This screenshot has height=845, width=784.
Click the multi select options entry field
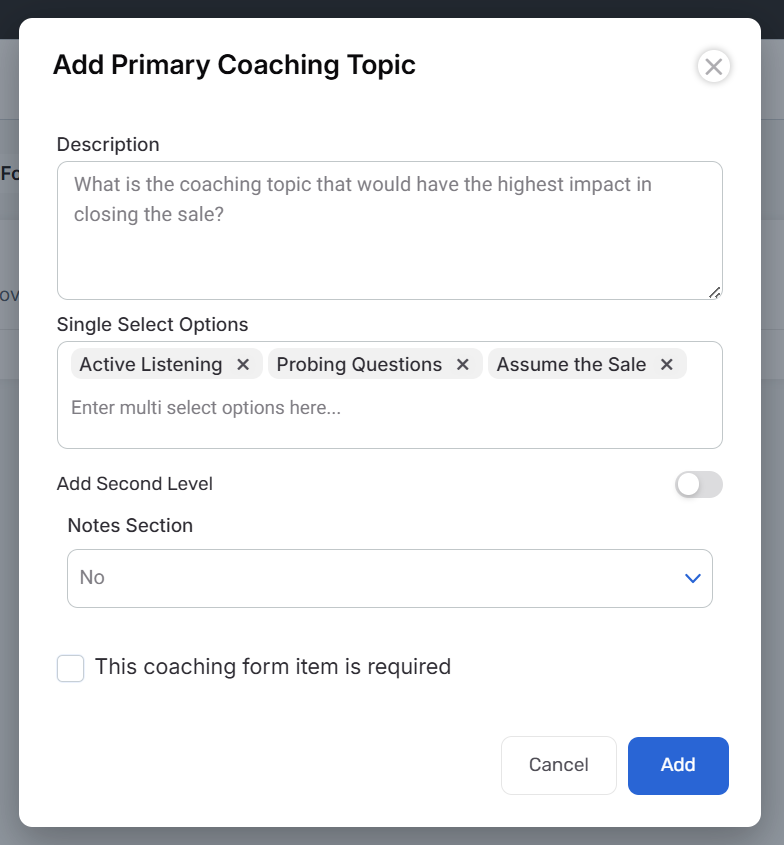[390, 408]
